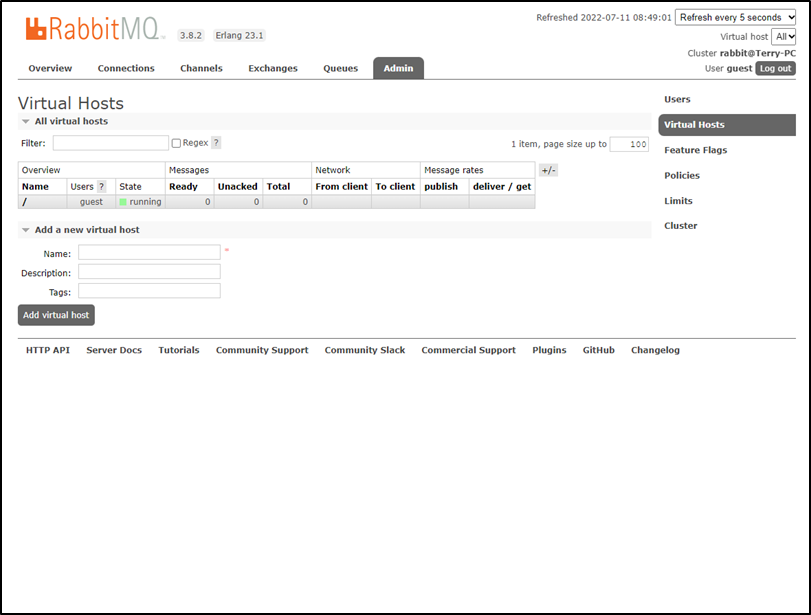Screen dimensions: 811x615
Task: Sort by the From client column header
Action: tap(341, 187)
